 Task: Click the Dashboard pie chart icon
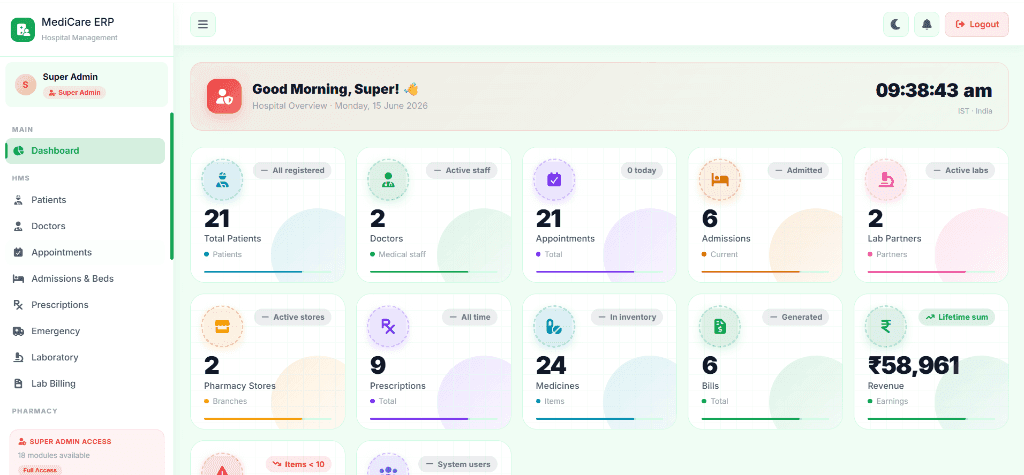point(18,151)
